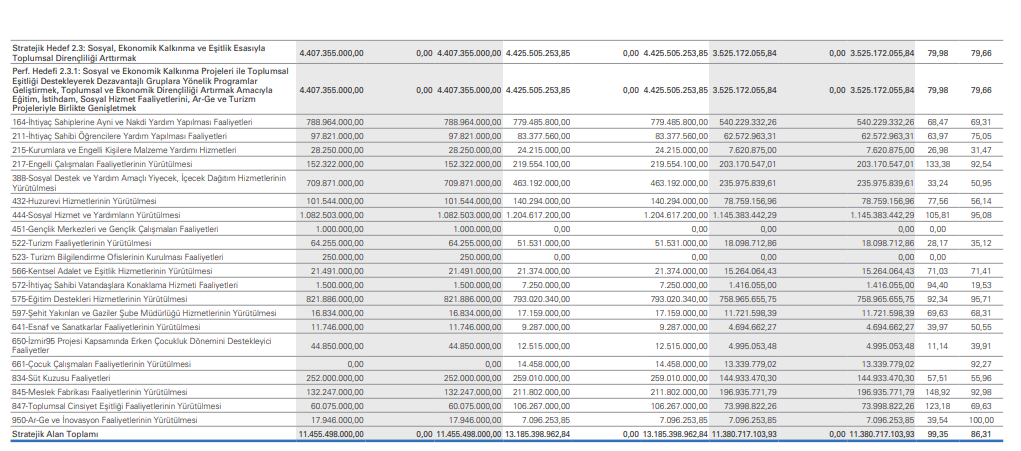Viewport: 1021px width, 451px height.
Task: Select the 217-Engelli Çalışmaları Faaliyetlerinin Yürütülmesi label
Action: point(101,163)
